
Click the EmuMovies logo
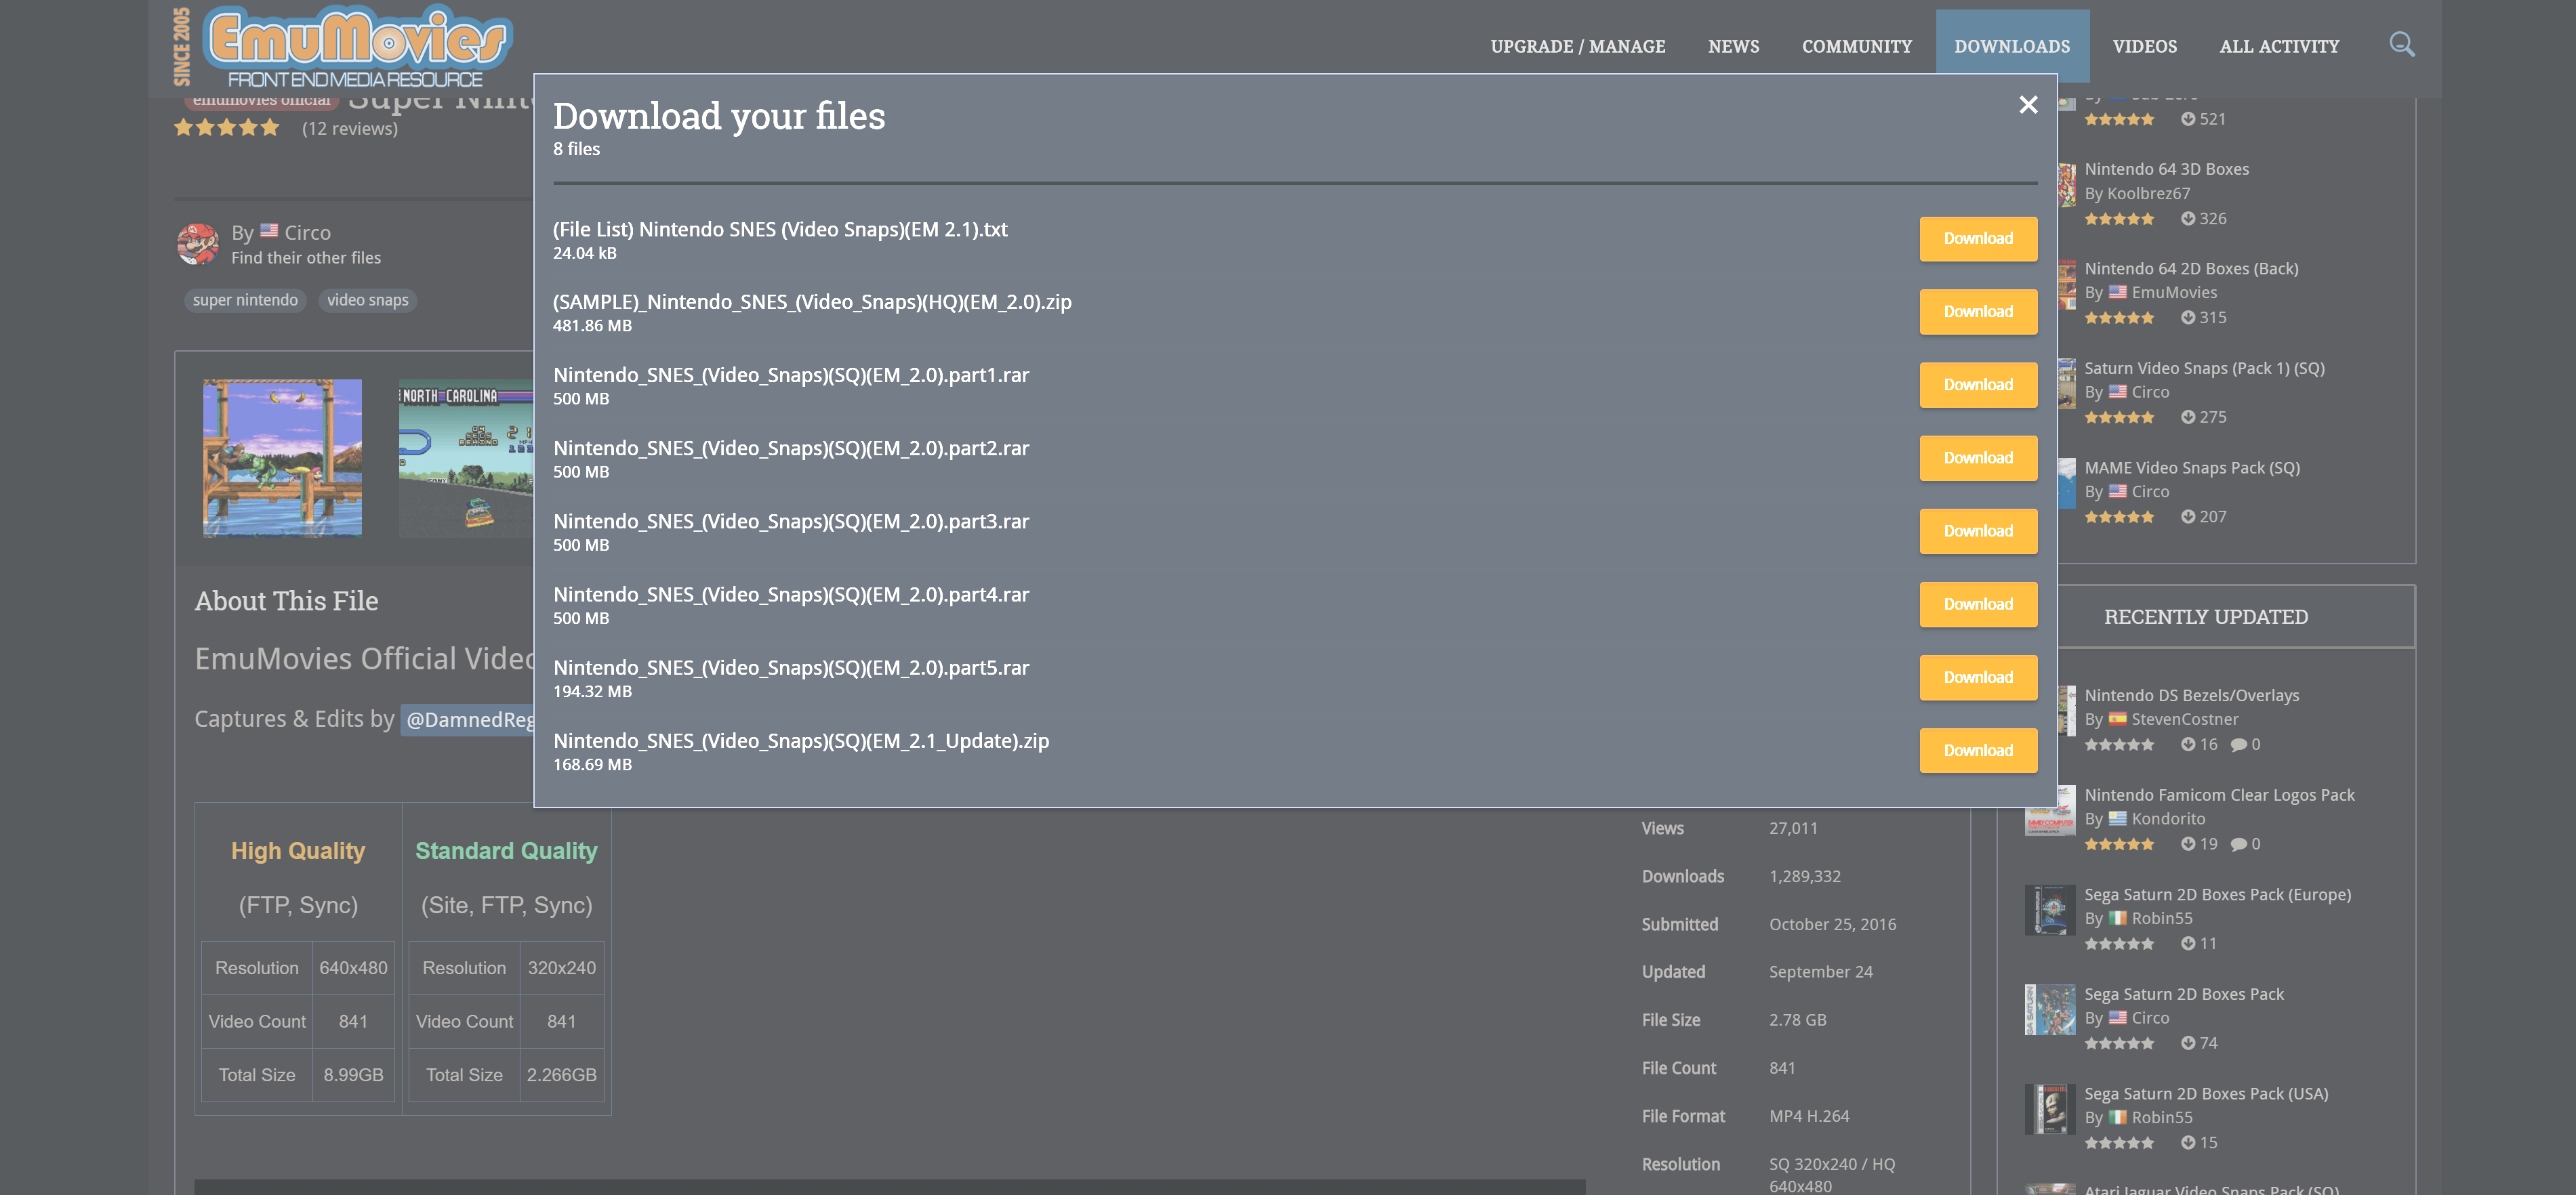tap(345, 46)
